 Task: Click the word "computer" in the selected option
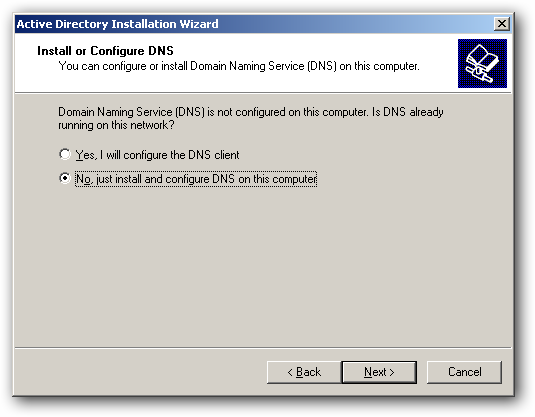click(294, 179)
